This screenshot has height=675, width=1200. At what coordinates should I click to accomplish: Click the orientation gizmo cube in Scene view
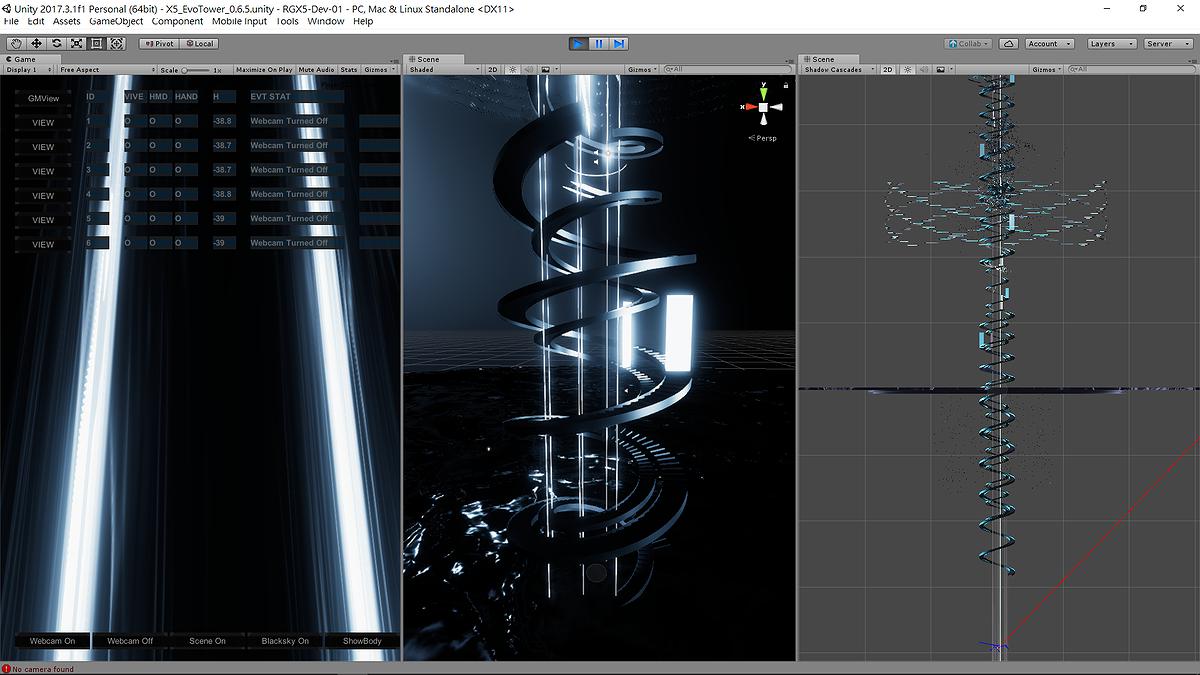click(763, 107)
